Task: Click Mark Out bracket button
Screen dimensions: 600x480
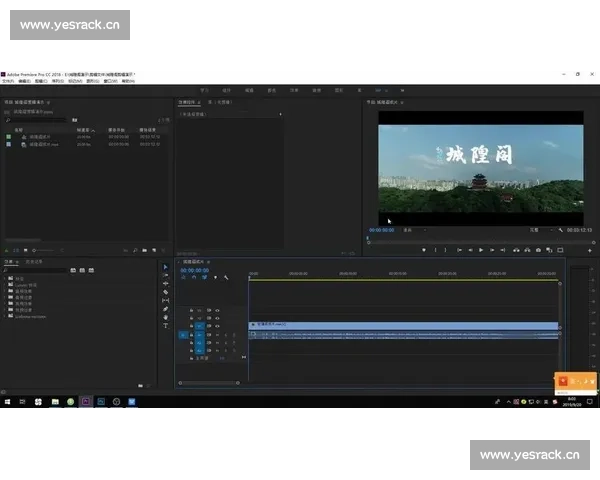Action: [x=445, y=250]
